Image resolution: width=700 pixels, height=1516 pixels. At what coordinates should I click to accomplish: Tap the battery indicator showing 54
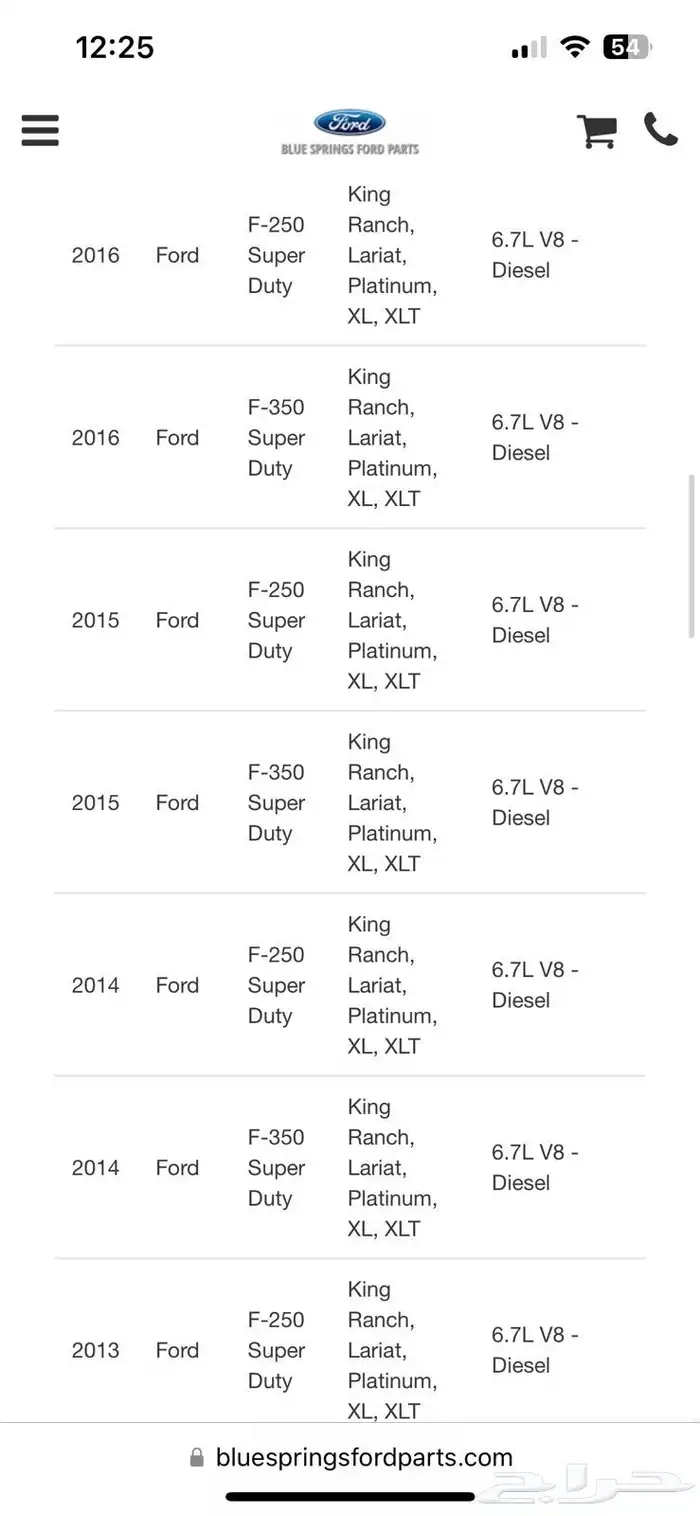[627, 46]
